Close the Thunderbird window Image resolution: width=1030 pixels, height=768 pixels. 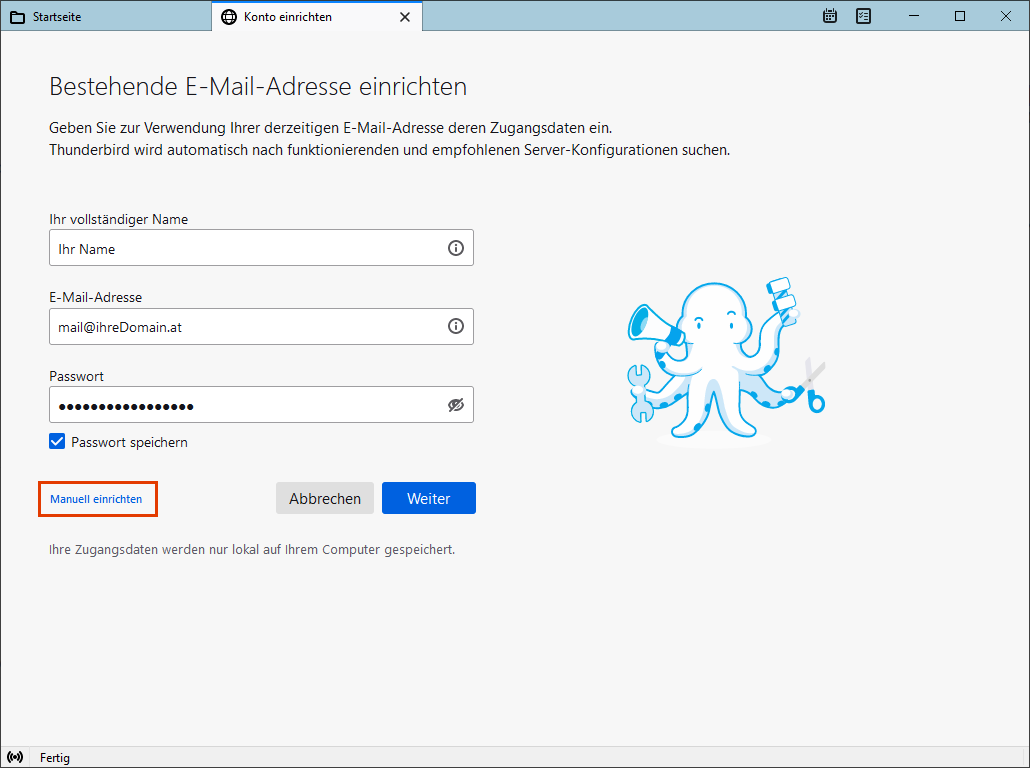pos(1006,16)
